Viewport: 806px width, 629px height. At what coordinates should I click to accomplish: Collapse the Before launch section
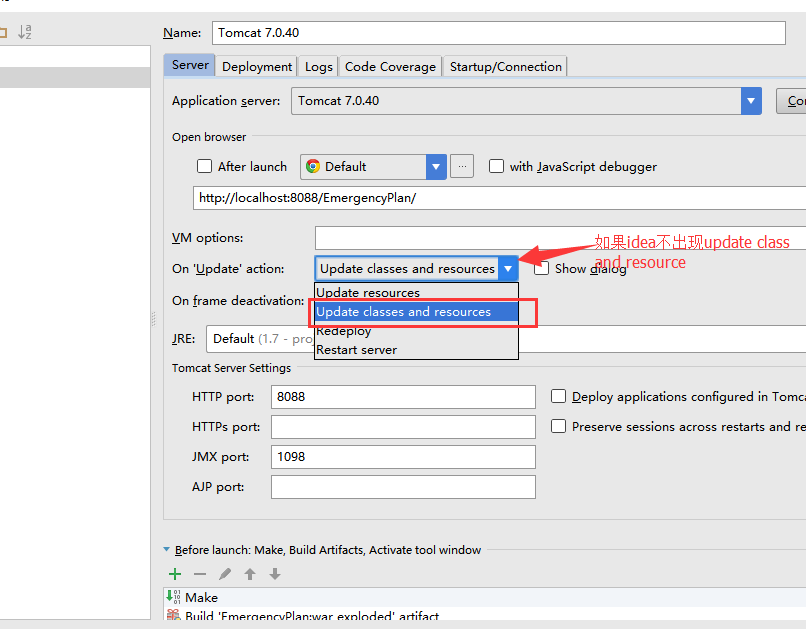click(167, 549)
